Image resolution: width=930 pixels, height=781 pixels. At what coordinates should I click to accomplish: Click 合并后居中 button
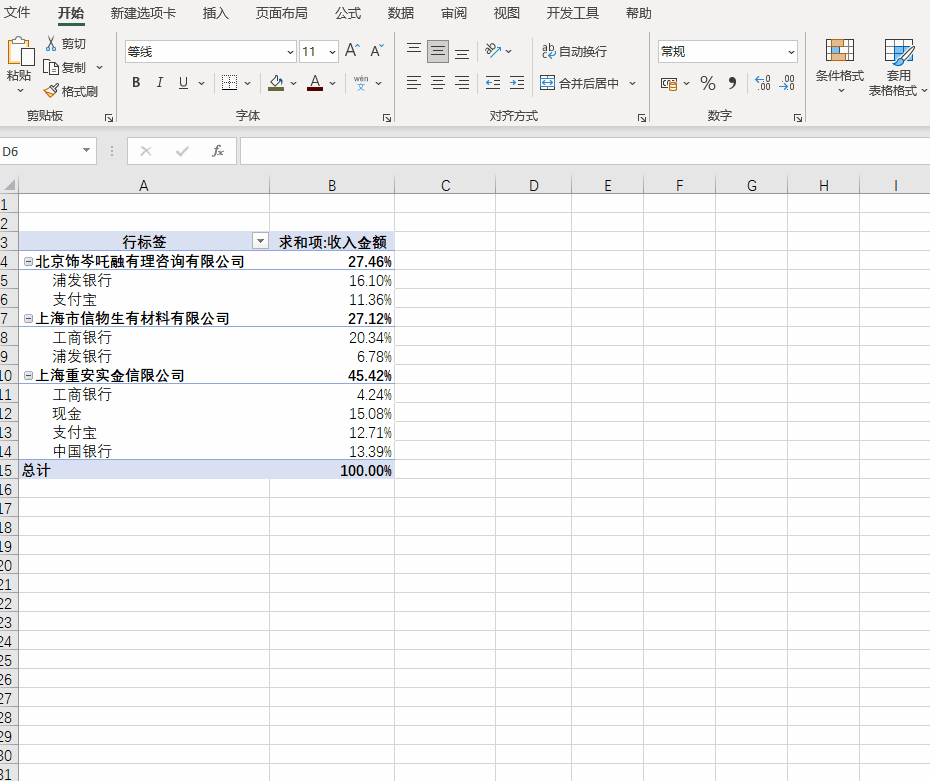(579, 83)
